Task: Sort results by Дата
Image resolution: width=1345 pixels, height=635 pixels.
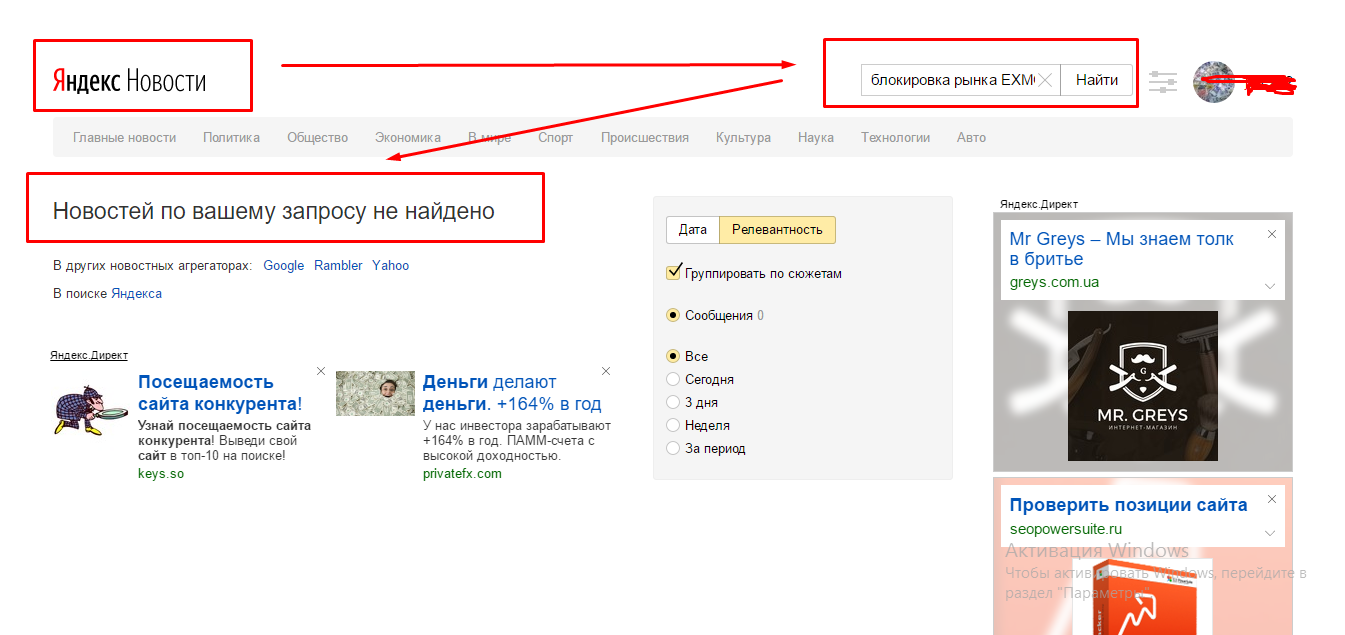Action: pyautogui.click(x=693, y=230)
